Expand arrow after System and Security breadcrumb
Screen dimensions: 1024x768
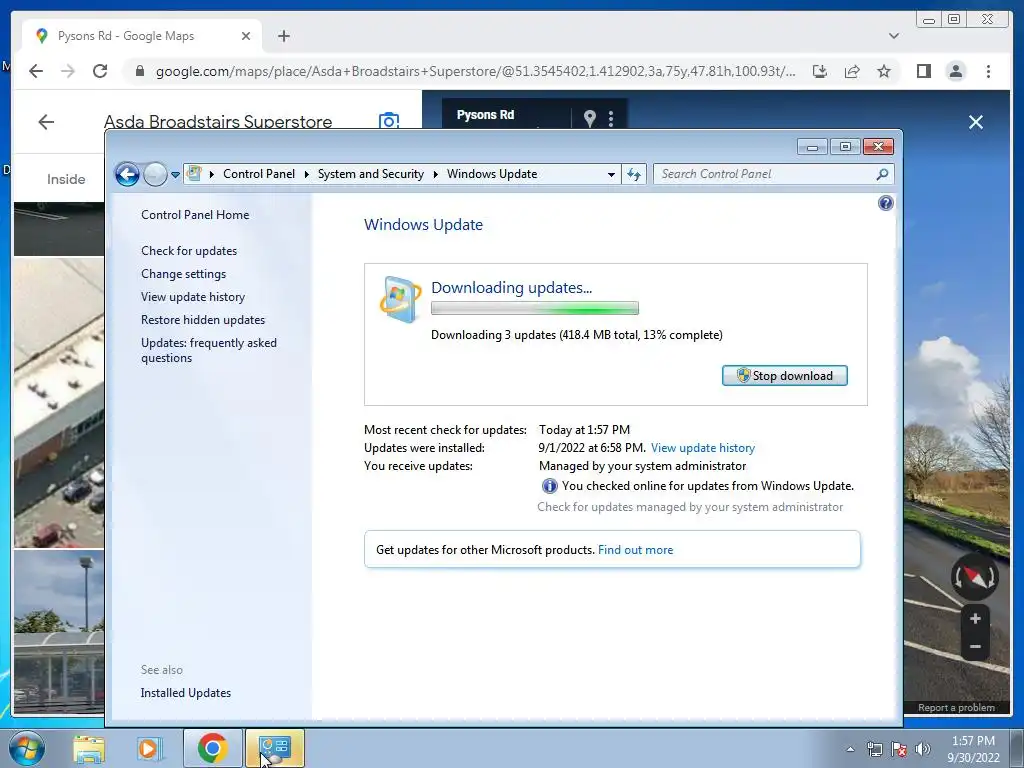[436, 174]
